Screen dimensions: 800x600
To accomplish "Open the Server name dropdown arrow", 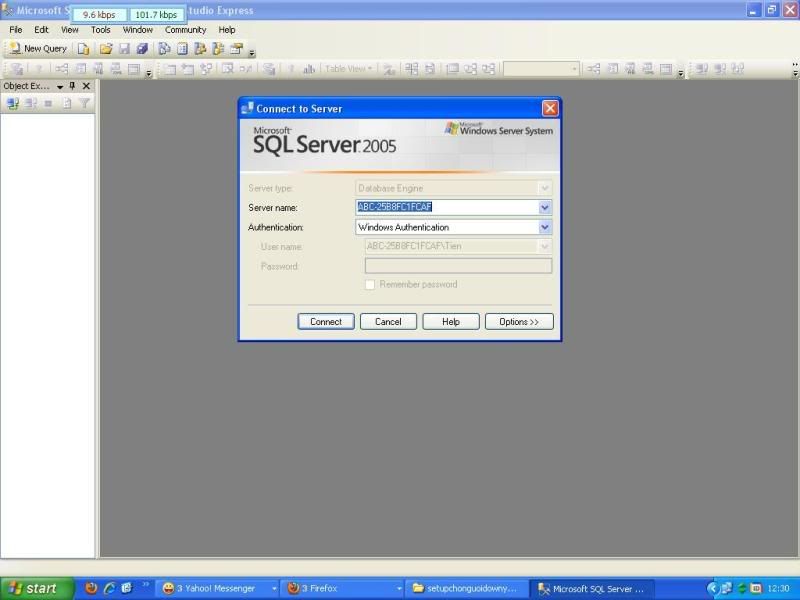I will point(545,207).
